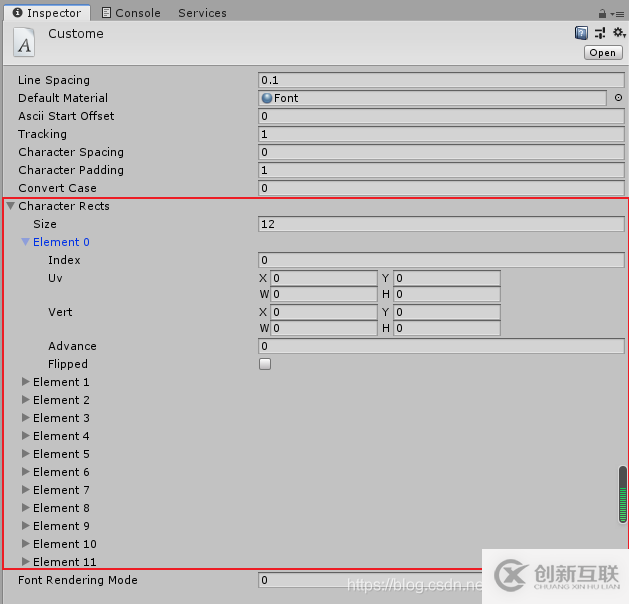Screen dimensions: 629x604
Task: Click the Ascii Start Offset field
Action: tap(441, 116)
